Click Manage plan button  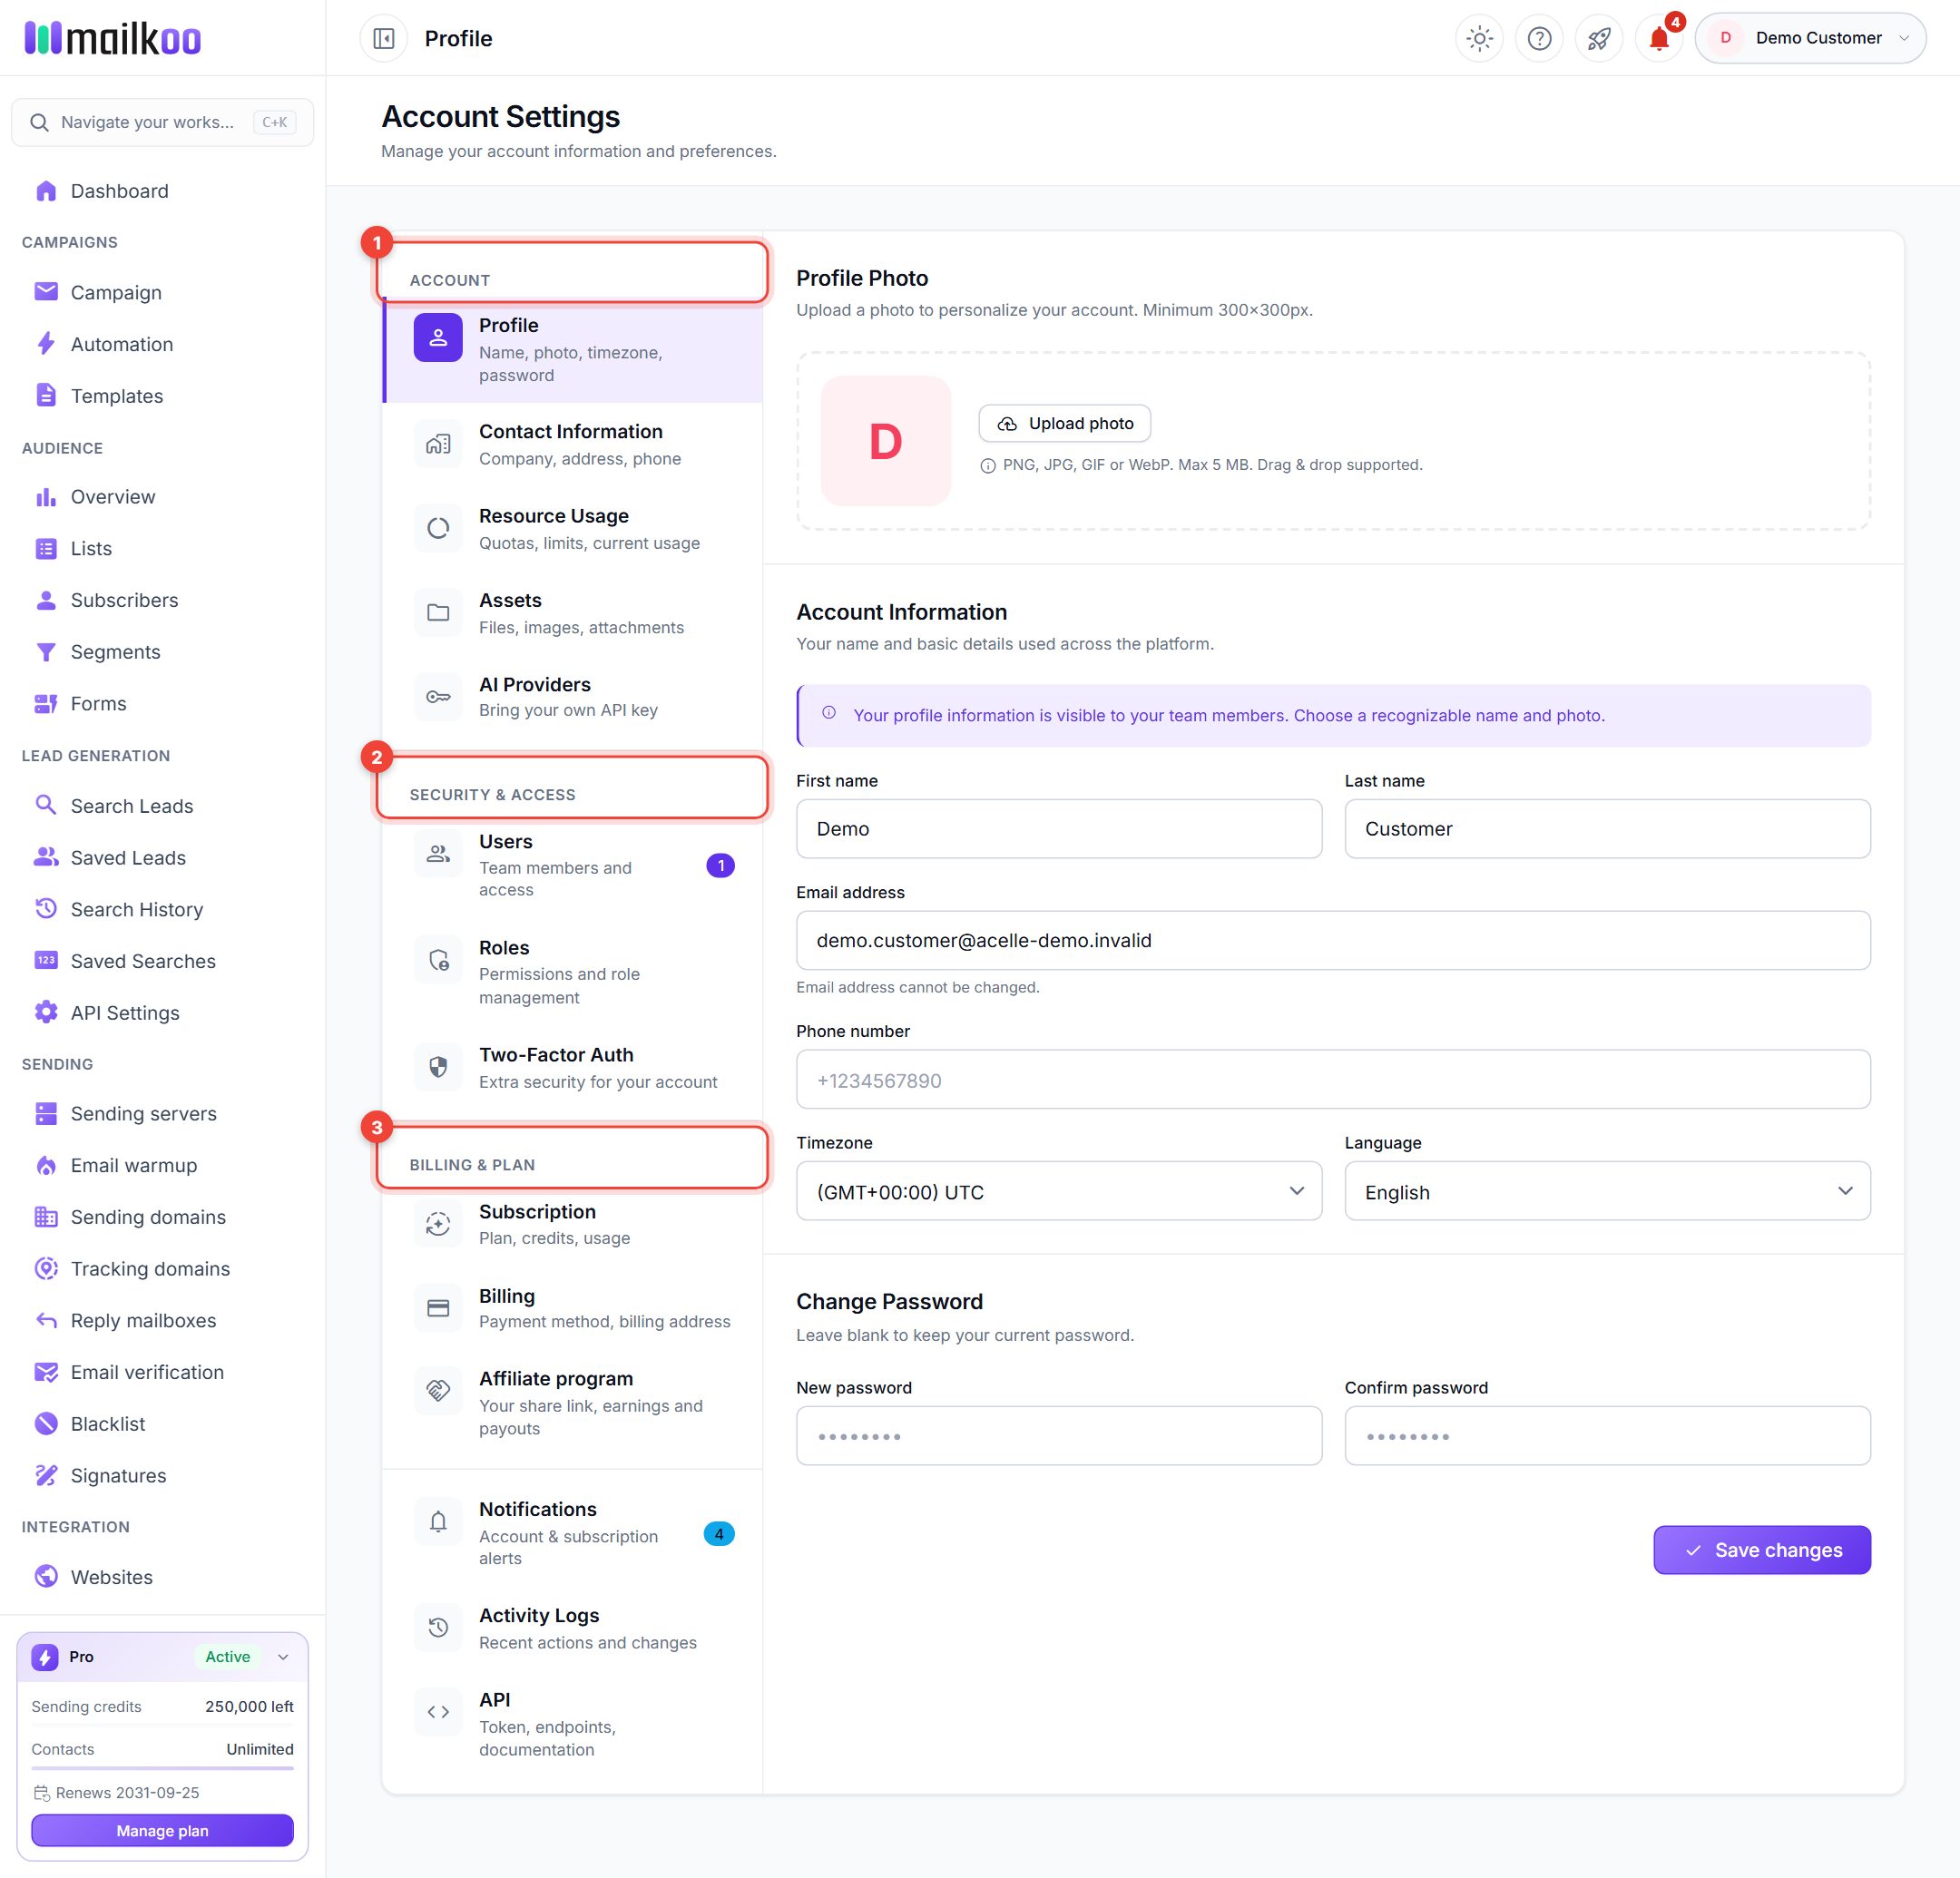pos(162,1830)
